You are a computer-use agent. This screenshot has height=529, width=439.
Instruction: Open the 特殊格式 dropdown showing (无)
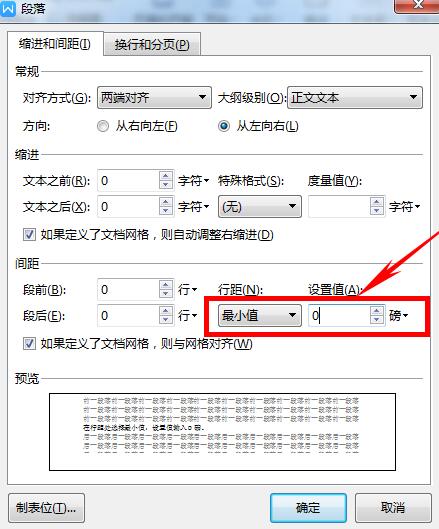pyautogui.click(x=259, y=206)
